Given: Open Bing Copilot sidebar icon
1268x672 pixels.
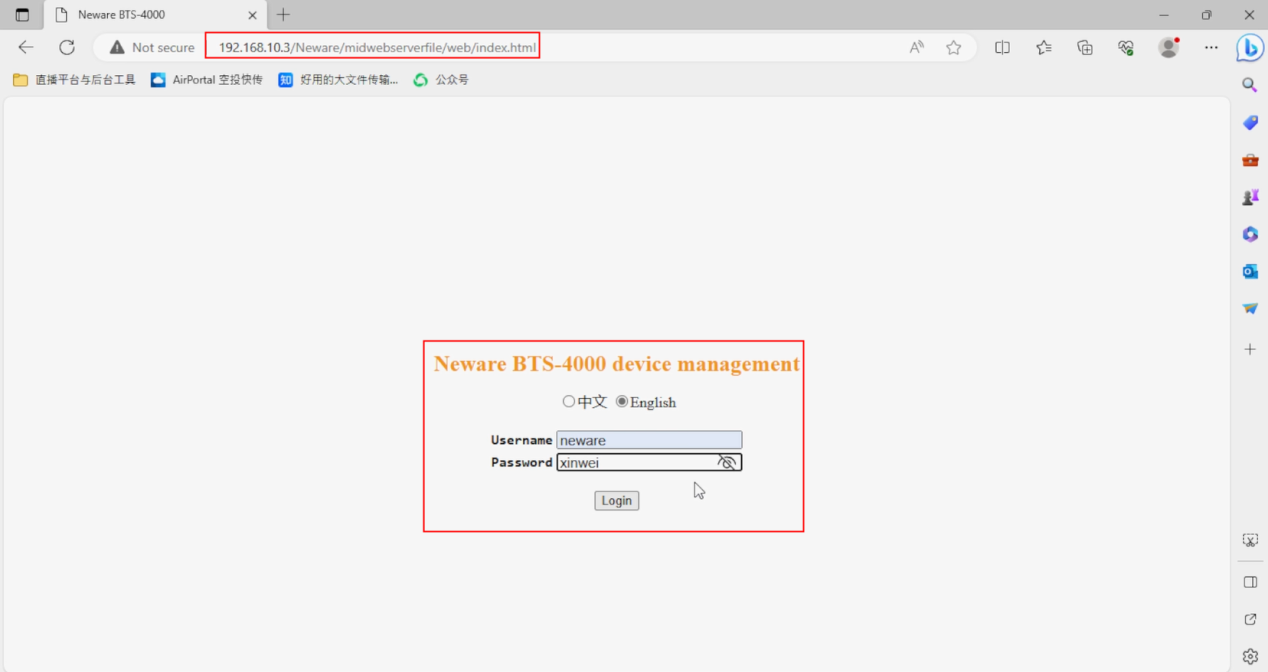Looking at the screenshot, I should pos(1249,47).
